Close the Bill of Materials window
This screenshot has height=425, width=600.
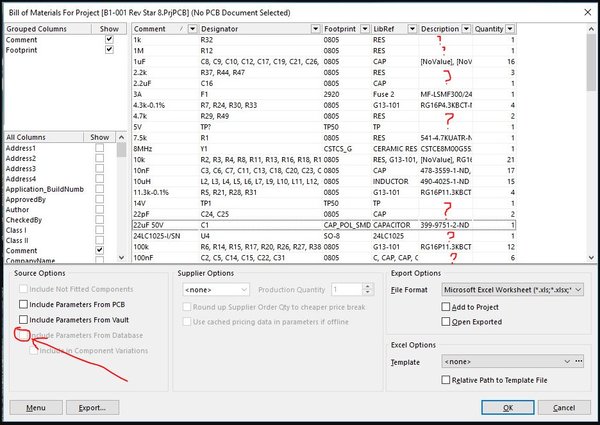click(588, 13)
